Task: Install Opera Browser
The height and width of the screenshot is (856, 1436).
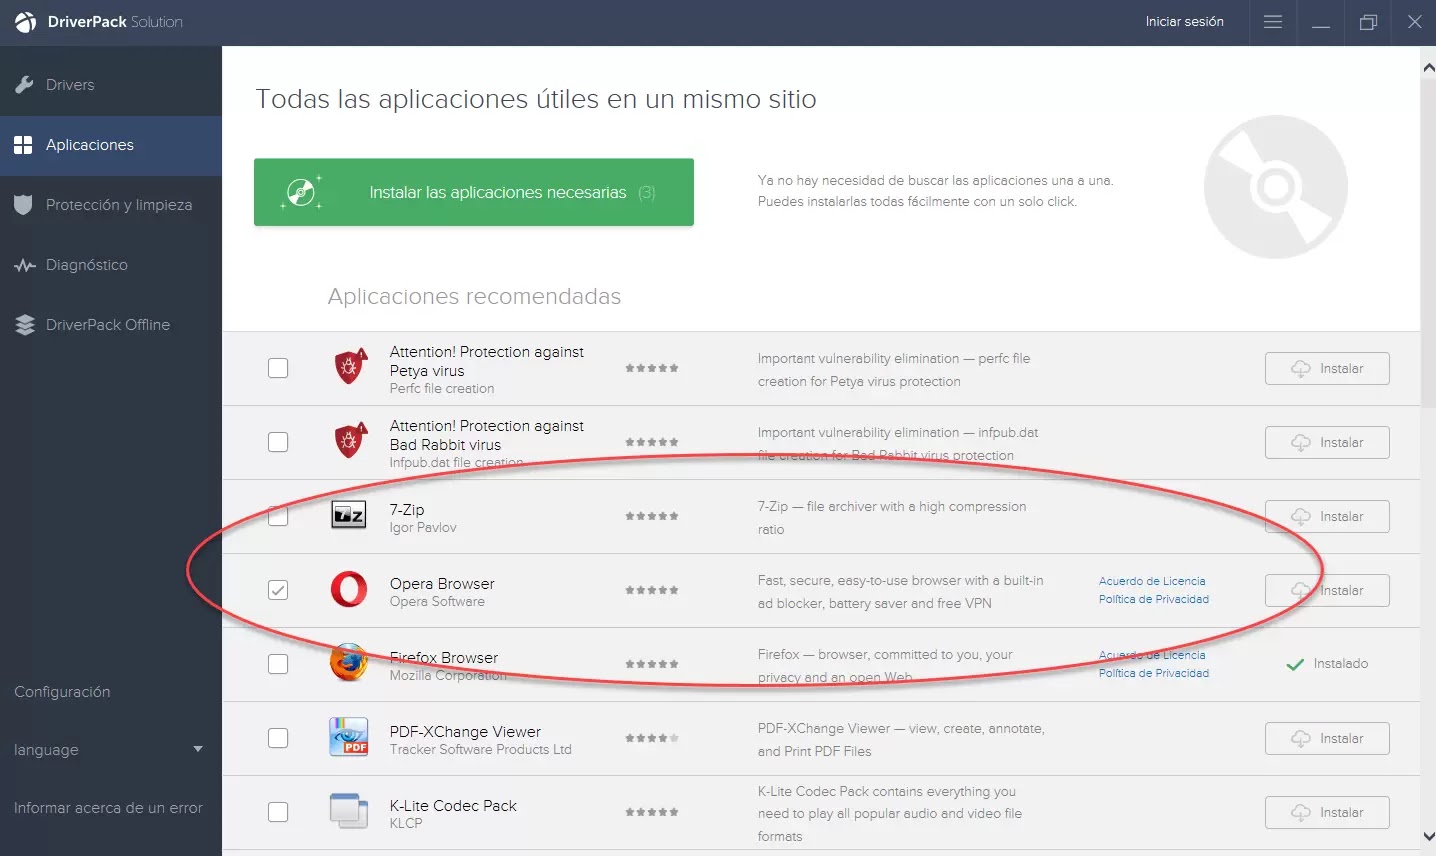Action: click(x=1327, y=590)
